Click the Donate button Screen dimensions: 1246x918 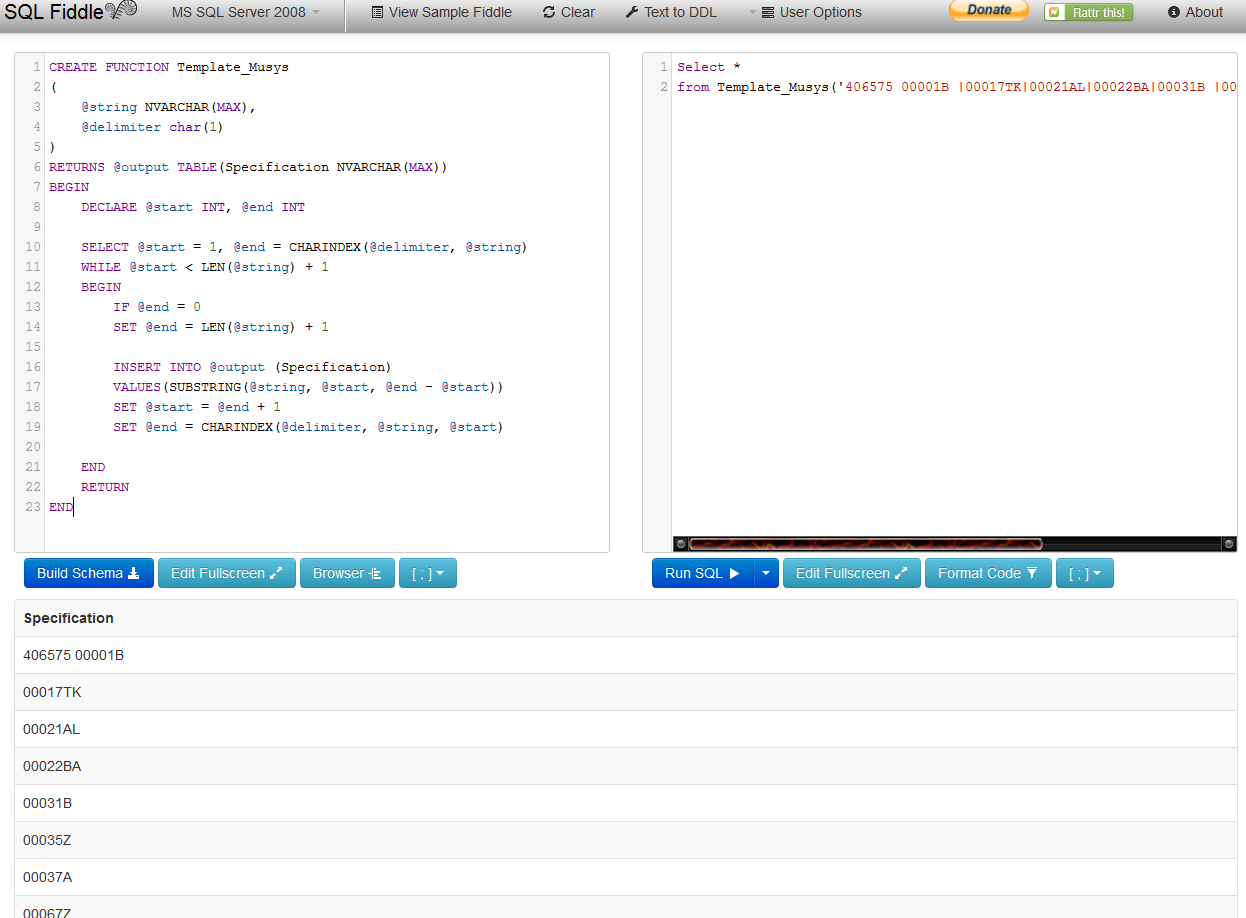(x=988, y=10)
